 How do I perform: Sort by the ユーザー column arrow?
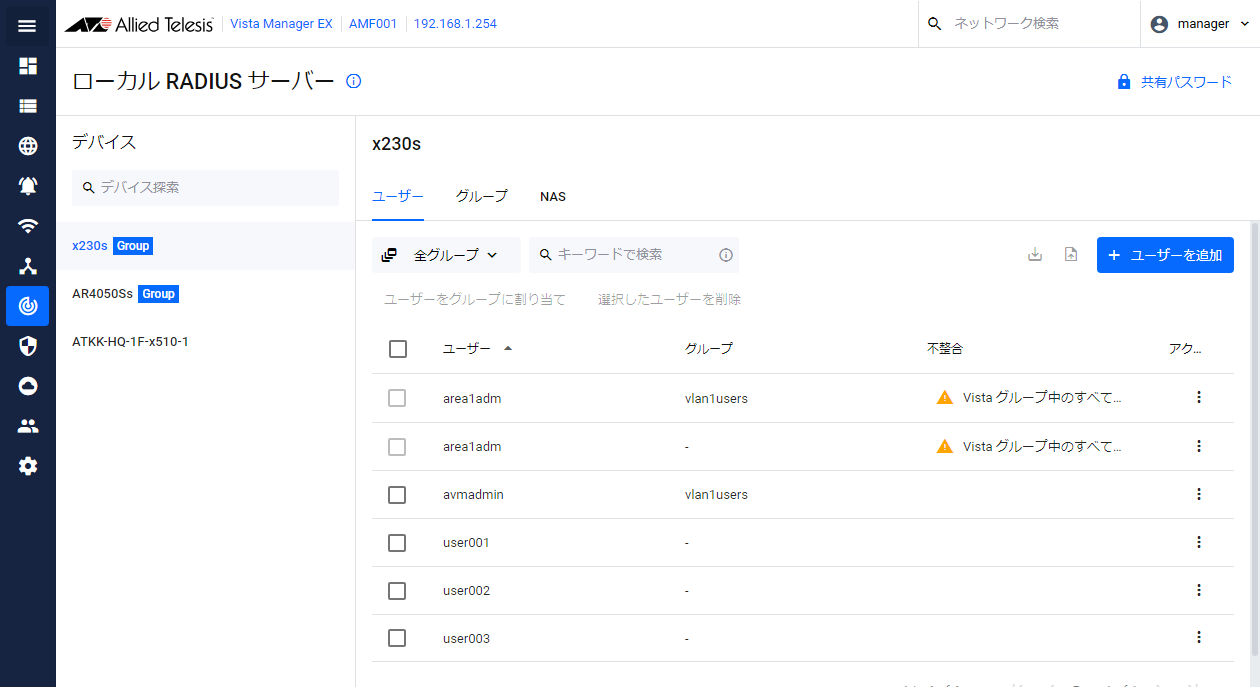pyautogui.click(x=508, y=348)
